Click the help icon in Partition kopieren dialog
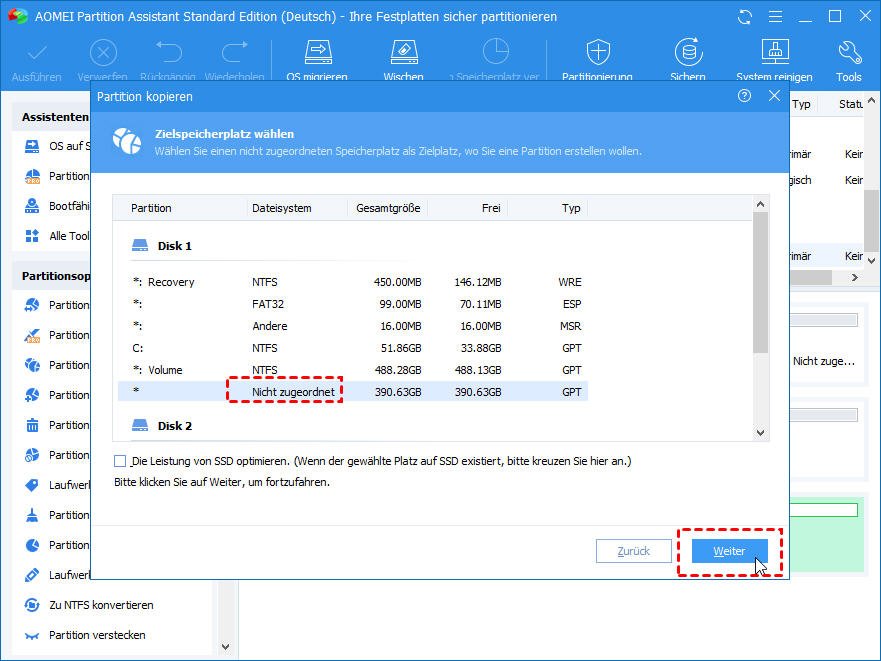881x661 pixels. coord(744,96)
